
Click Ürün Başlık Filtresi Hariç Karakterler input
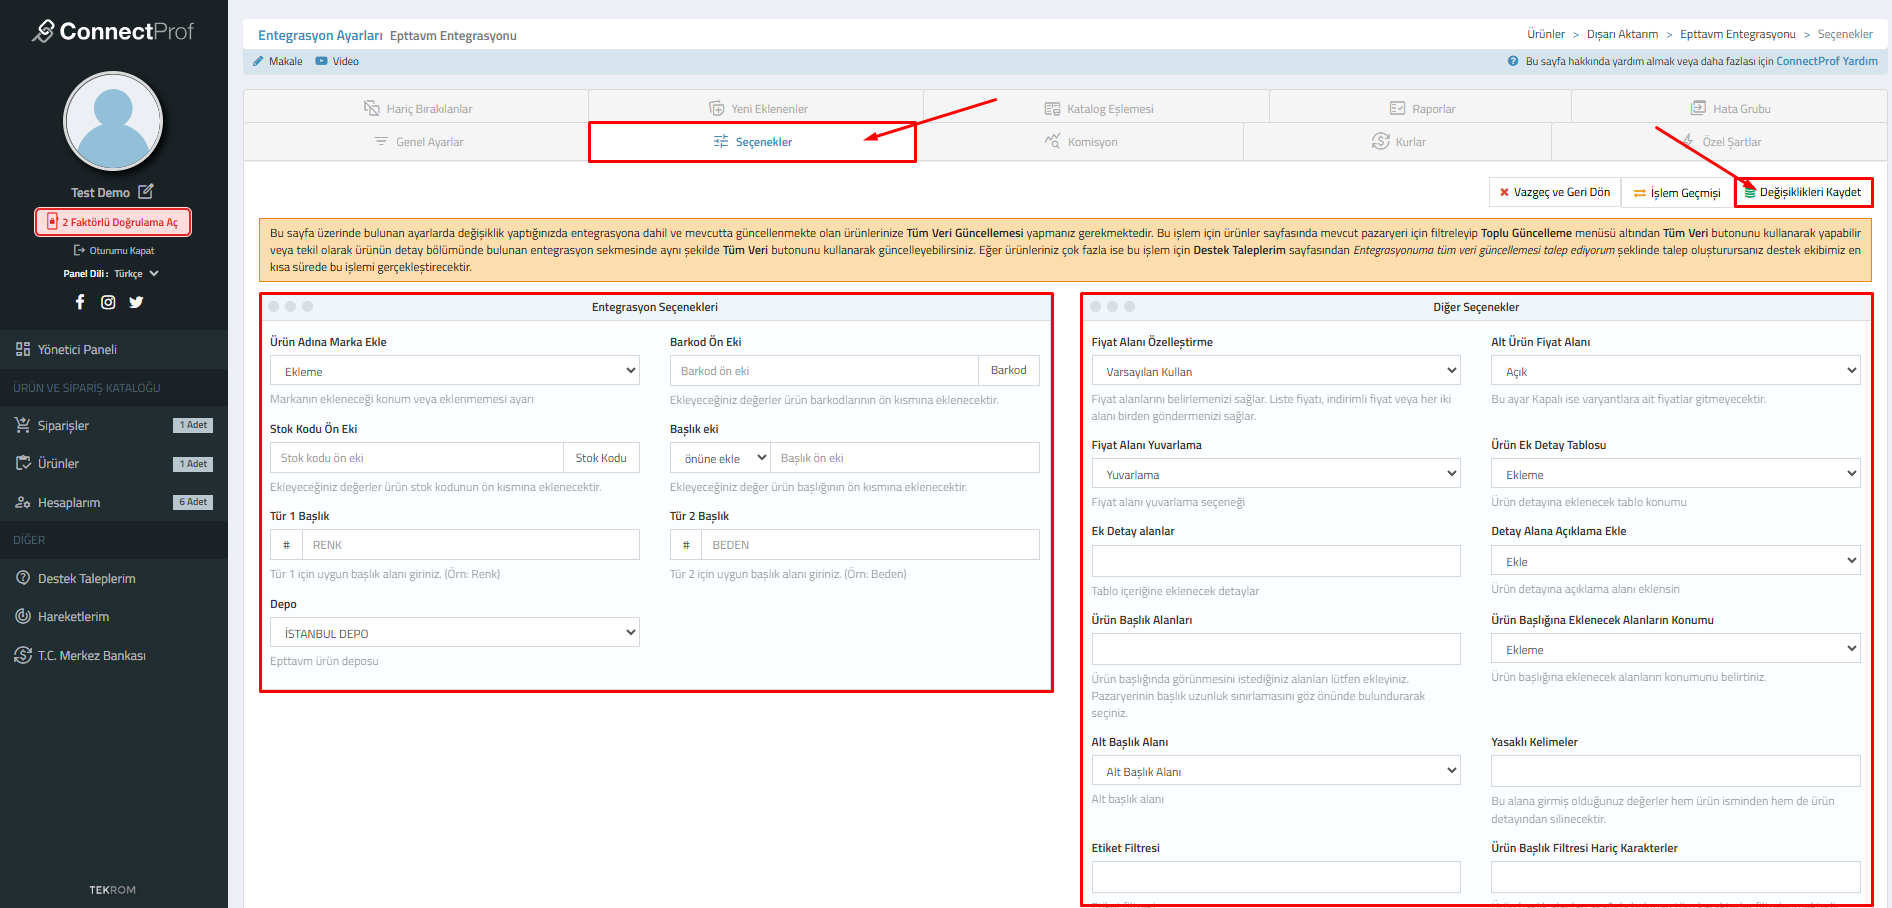pos(1676,877)
